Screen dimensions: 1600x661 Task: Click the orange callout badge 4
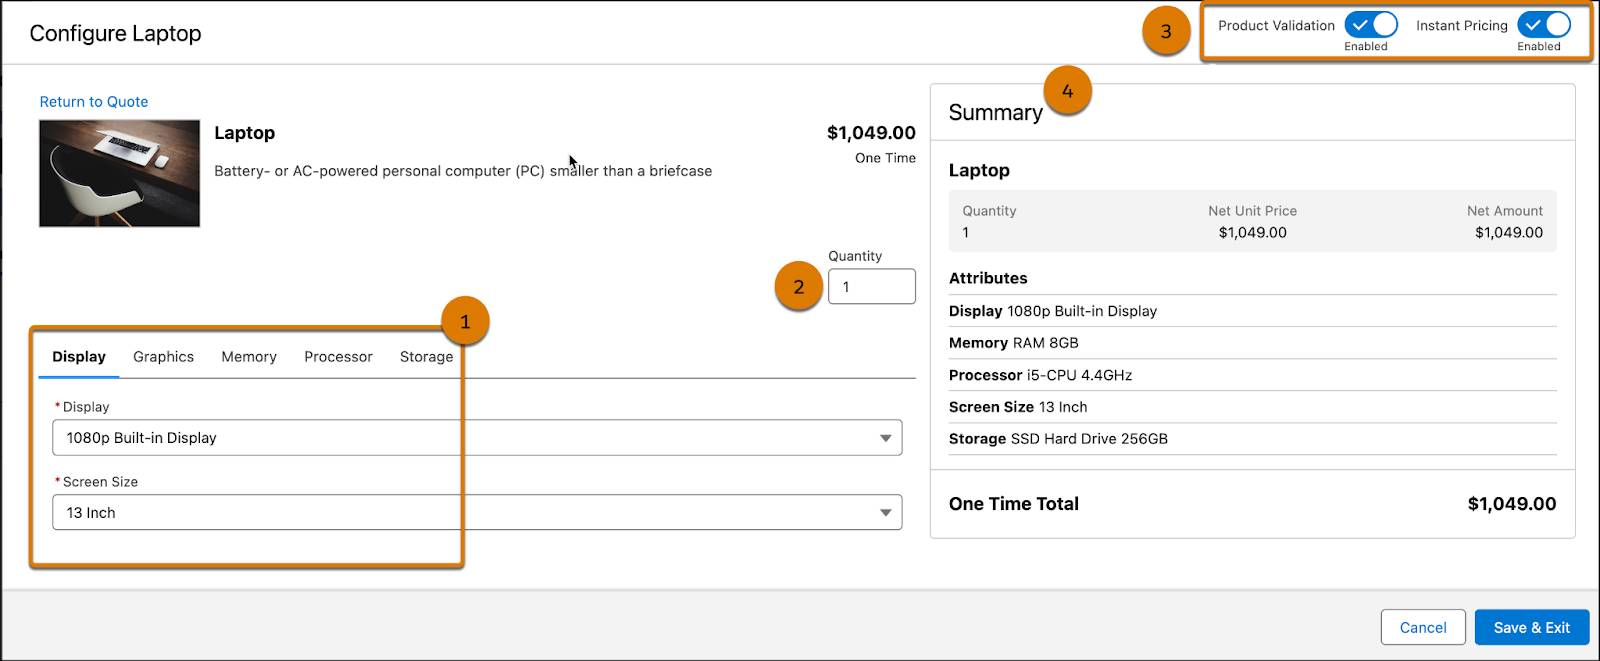pos(1067,92)
